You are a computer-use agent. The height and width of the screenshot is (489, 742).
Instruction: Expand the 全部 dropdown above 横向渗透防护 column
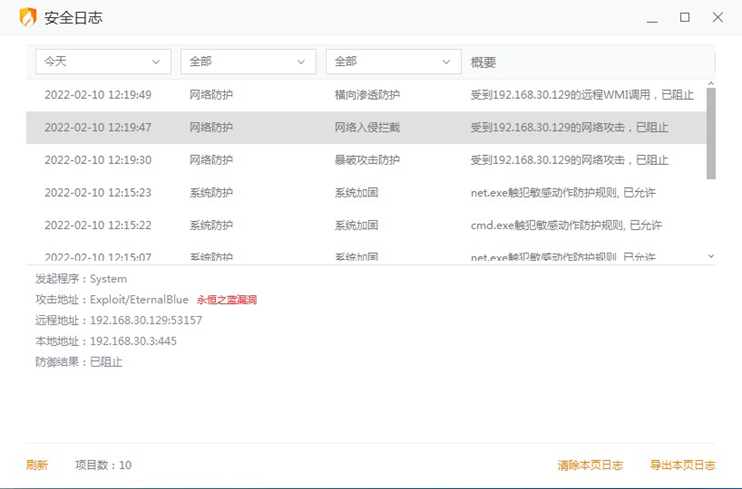[x=392, y=62]
